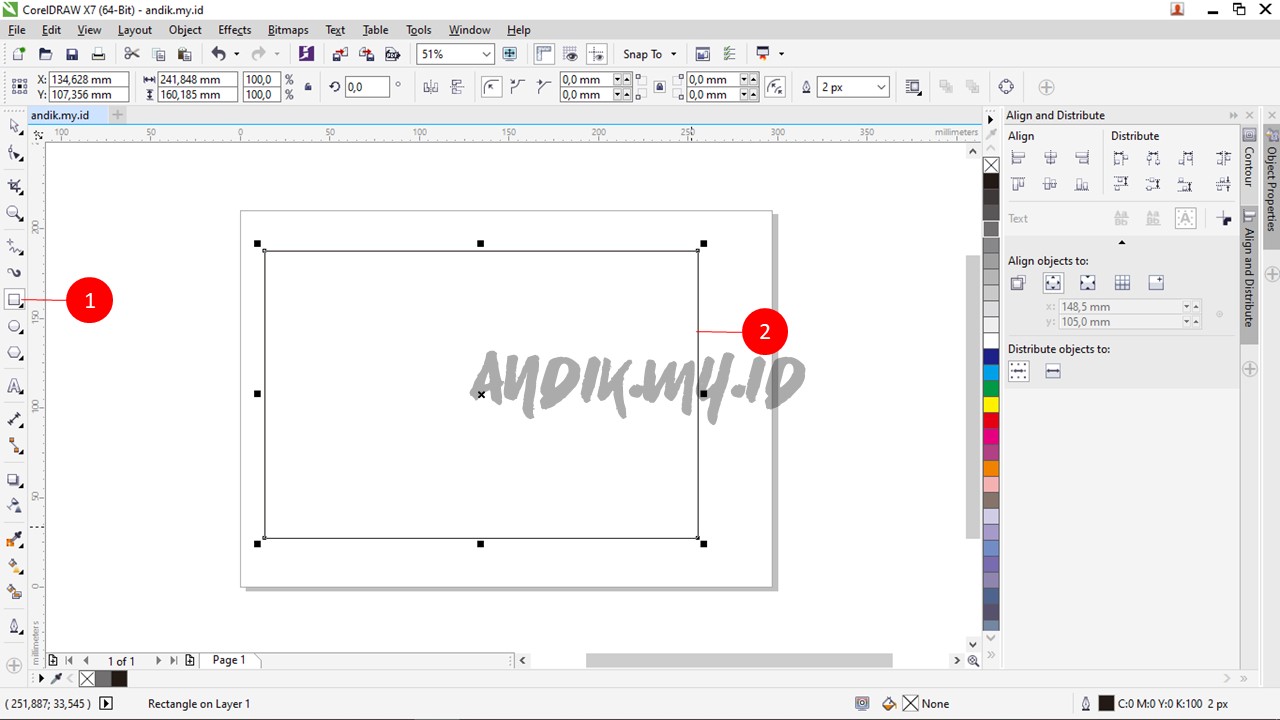
Task: Click the Mirror horizontally icon
Action: point(431,87)
